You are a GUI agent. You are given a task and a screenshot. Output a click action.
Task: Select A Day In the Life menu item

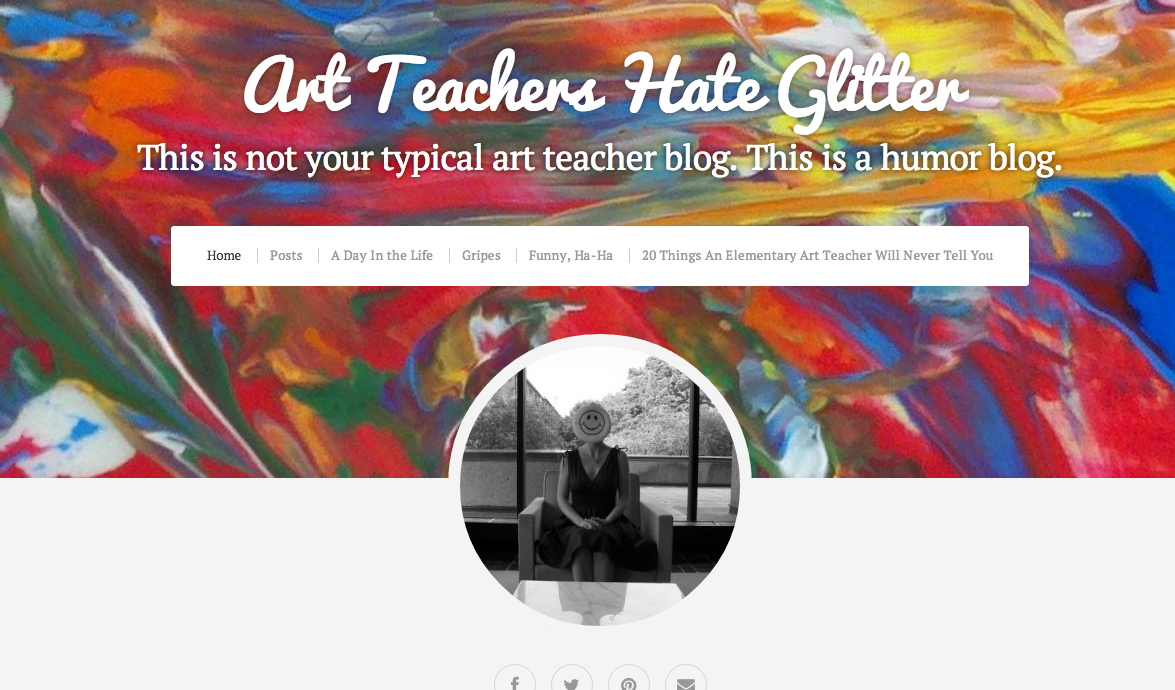pos(382,255)
